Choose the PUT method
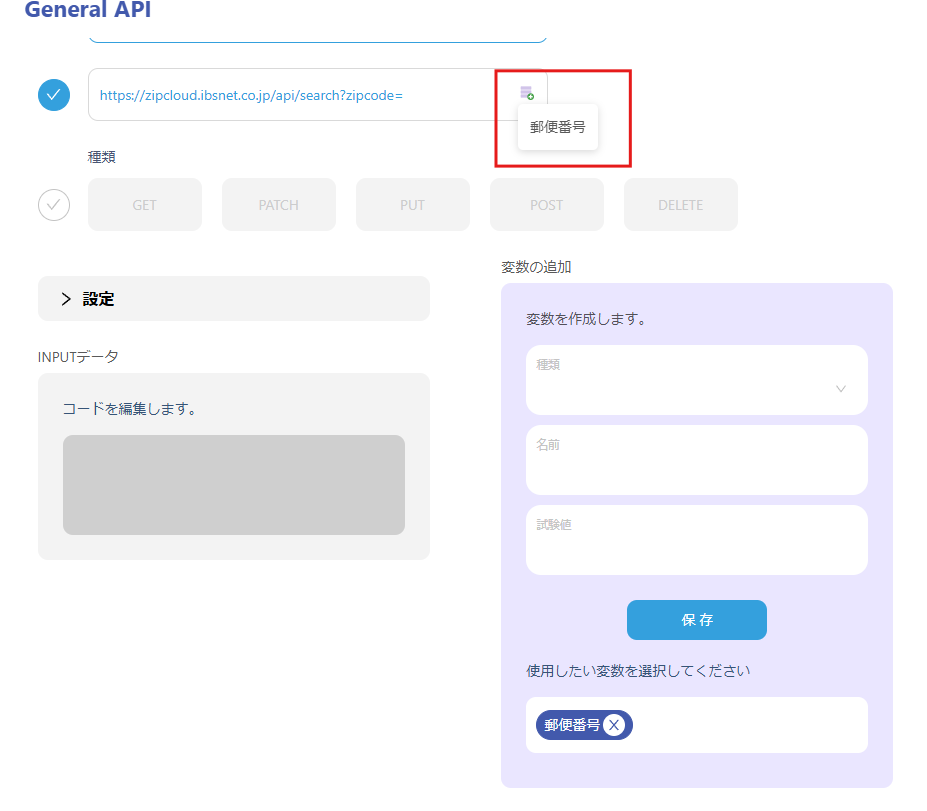 point(413,205)
